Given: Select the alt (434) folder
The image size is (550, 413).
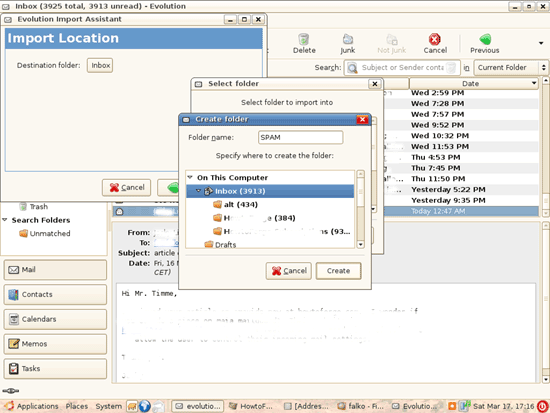Looking at the screenshot, I should coord(241,205).
